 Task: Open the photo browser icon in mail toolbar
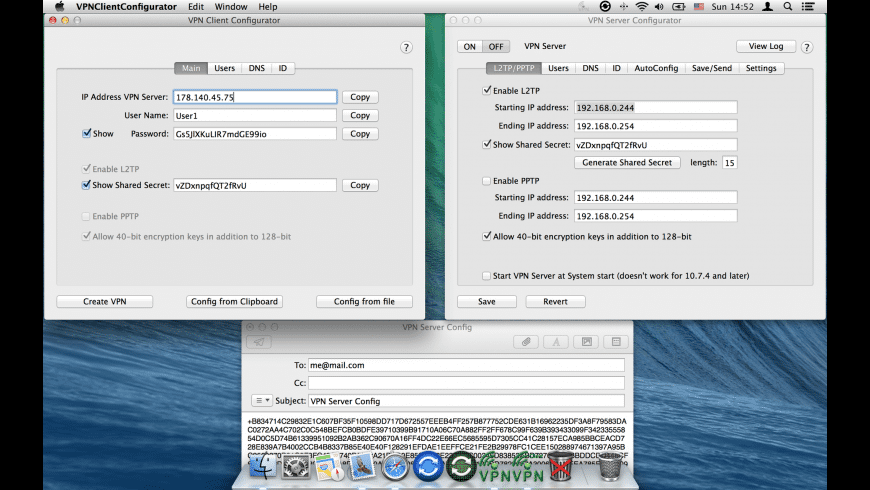[x=586, y=342]
